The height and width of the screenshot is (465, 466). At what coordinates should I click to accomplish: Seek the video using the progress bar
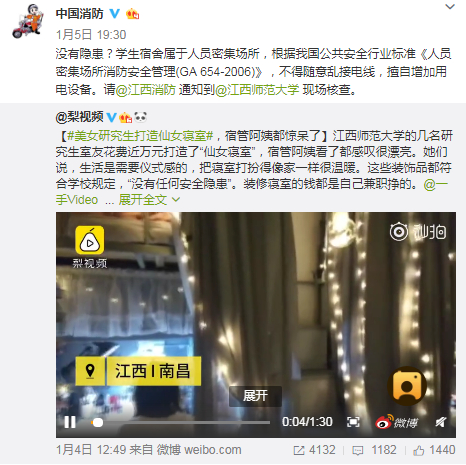tap(180, 422)
